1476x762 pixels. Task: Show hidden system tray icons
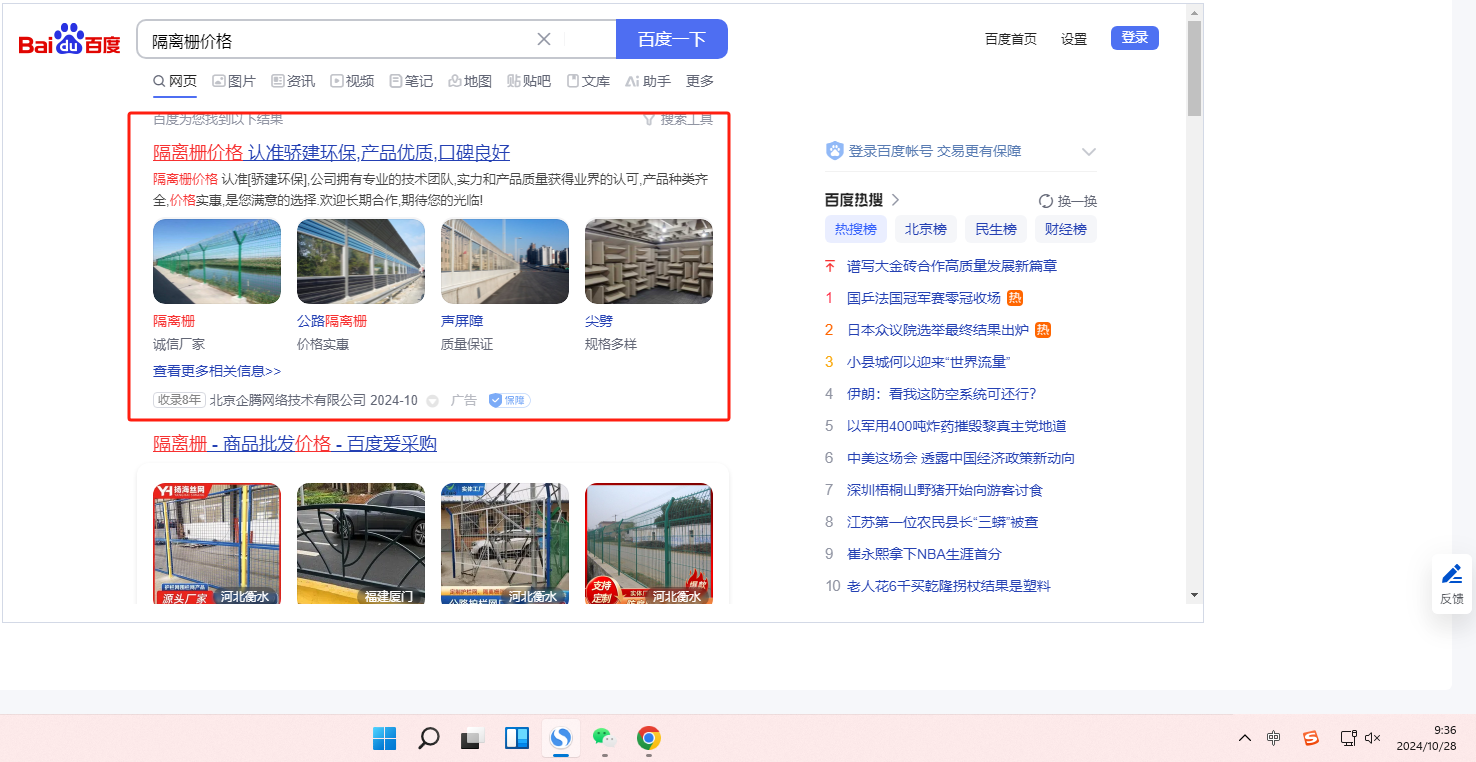coord(1245,738)
